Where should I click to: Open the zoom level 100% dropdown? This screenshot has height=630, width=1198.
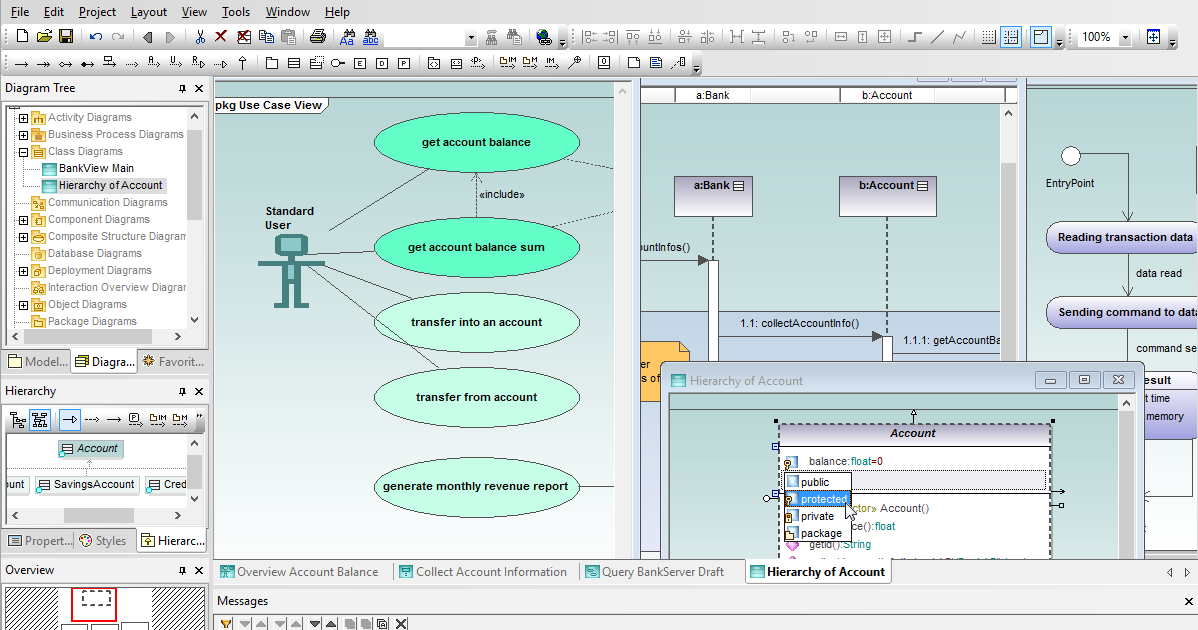click(x=1125, y=37)
